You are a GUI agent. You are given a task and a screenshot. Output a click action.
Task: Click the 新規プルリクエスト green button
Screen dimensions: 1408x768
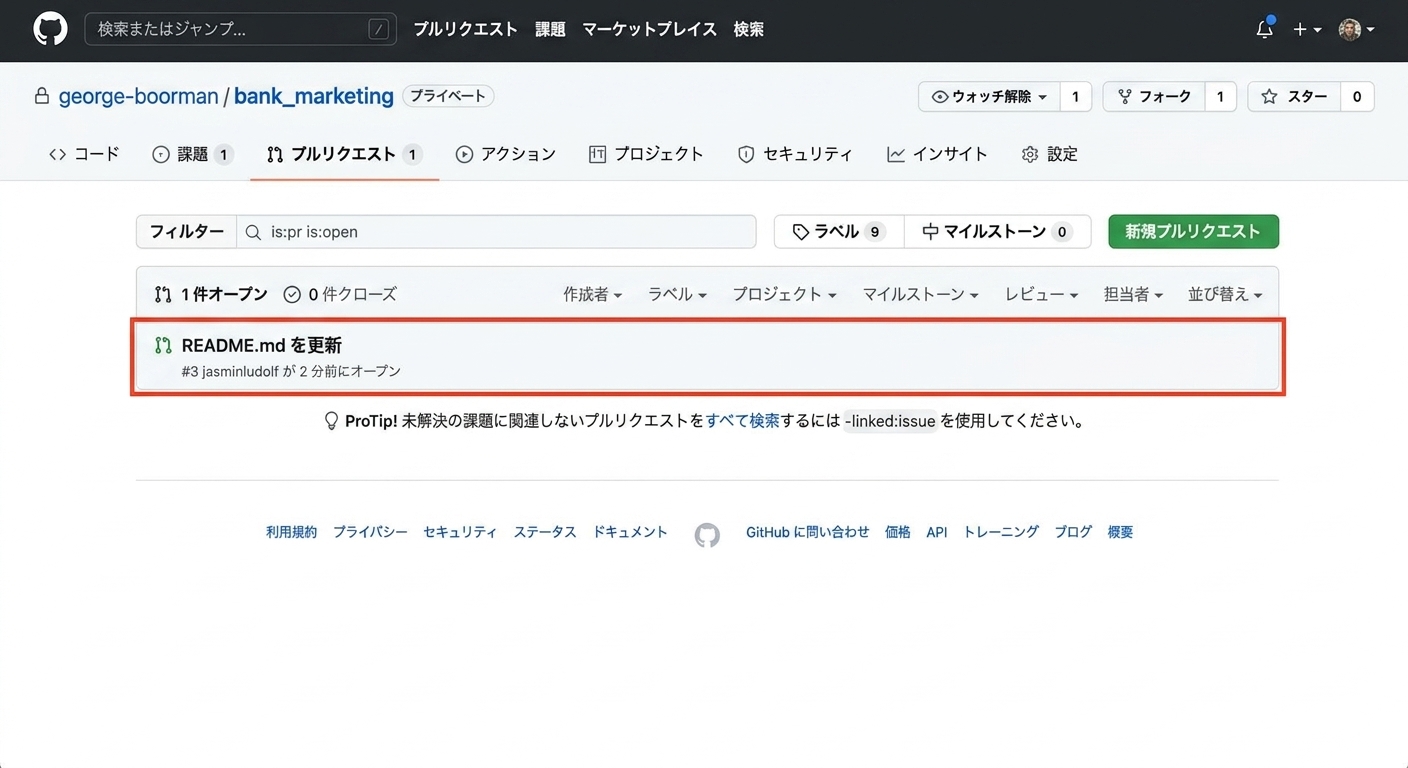coord(1193,232)
